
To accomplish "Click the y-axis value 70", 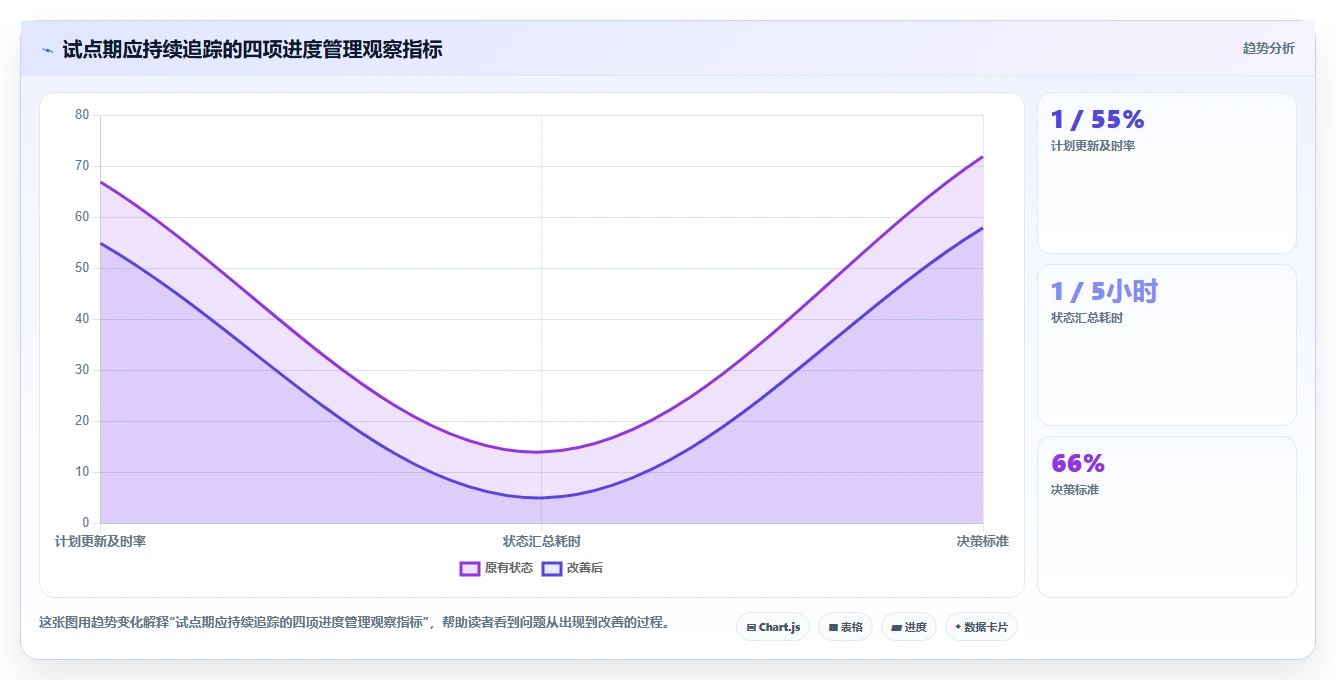I will (x=82, y=166).
